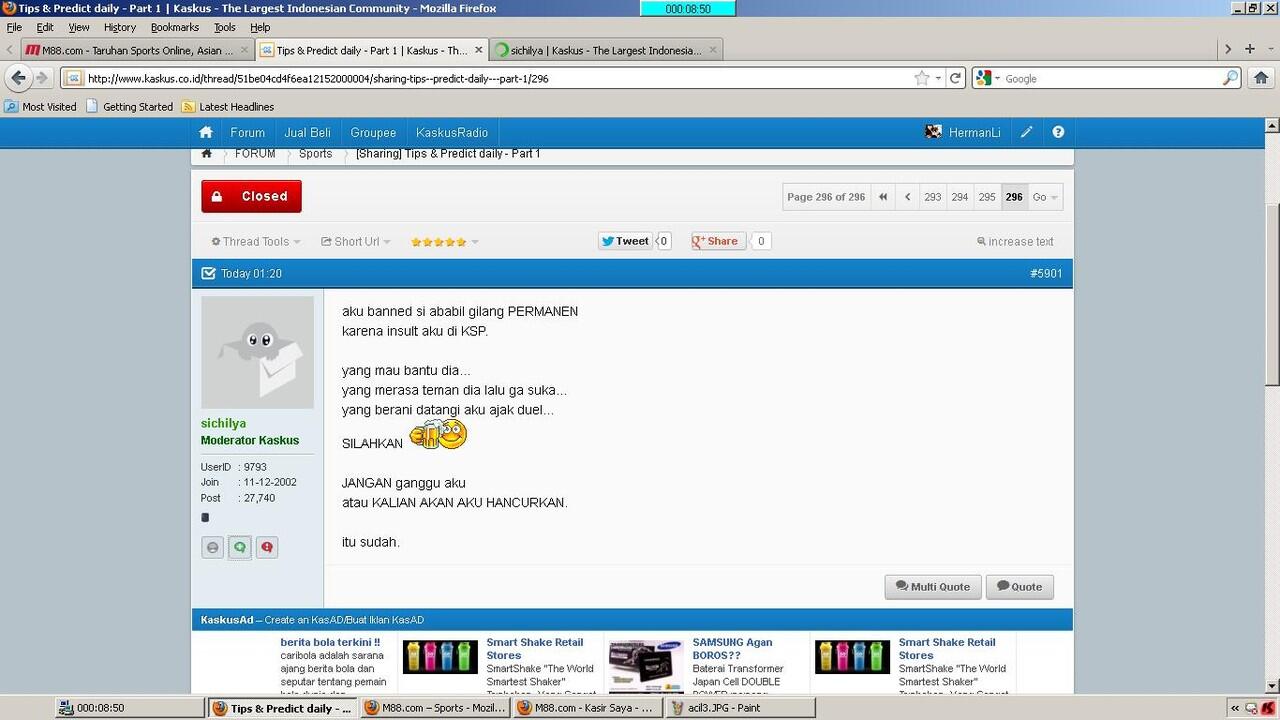Switch to the sichilya Kaskus tab
This screenshot has height=720, width=1280.
point(605,50)
